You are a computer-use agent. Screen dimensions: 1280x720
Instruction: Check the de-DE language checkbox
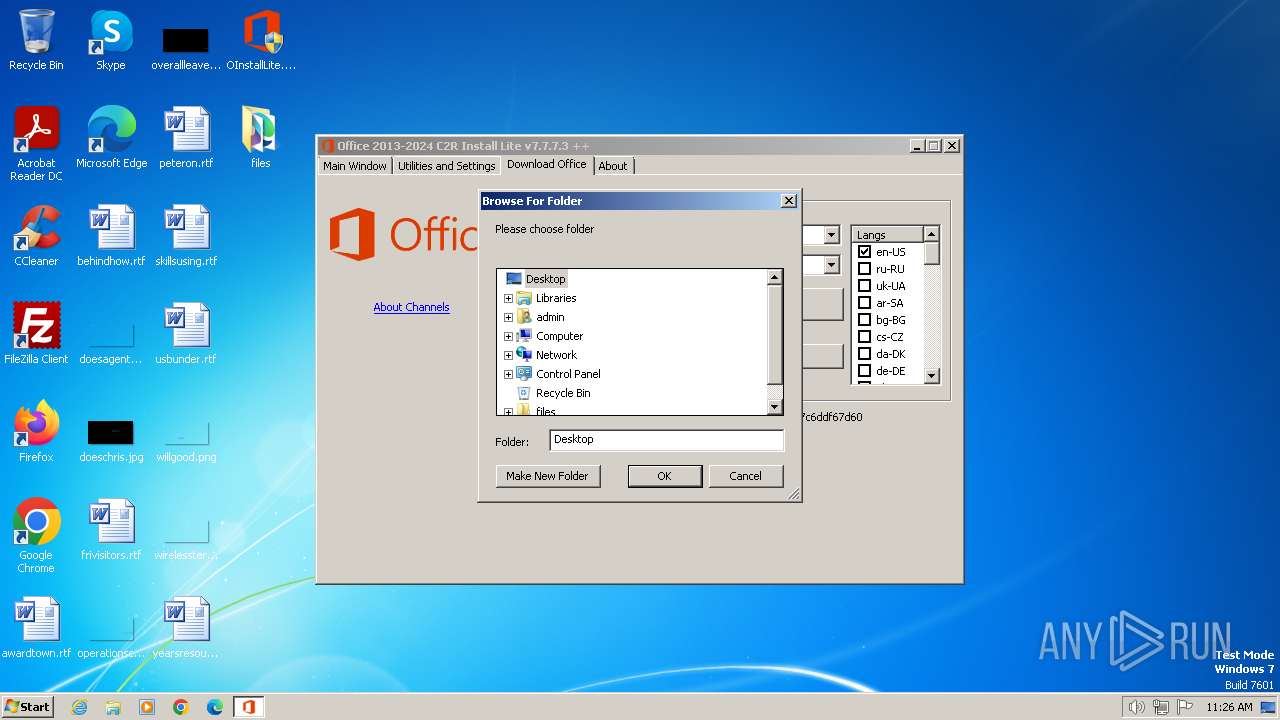865,371
